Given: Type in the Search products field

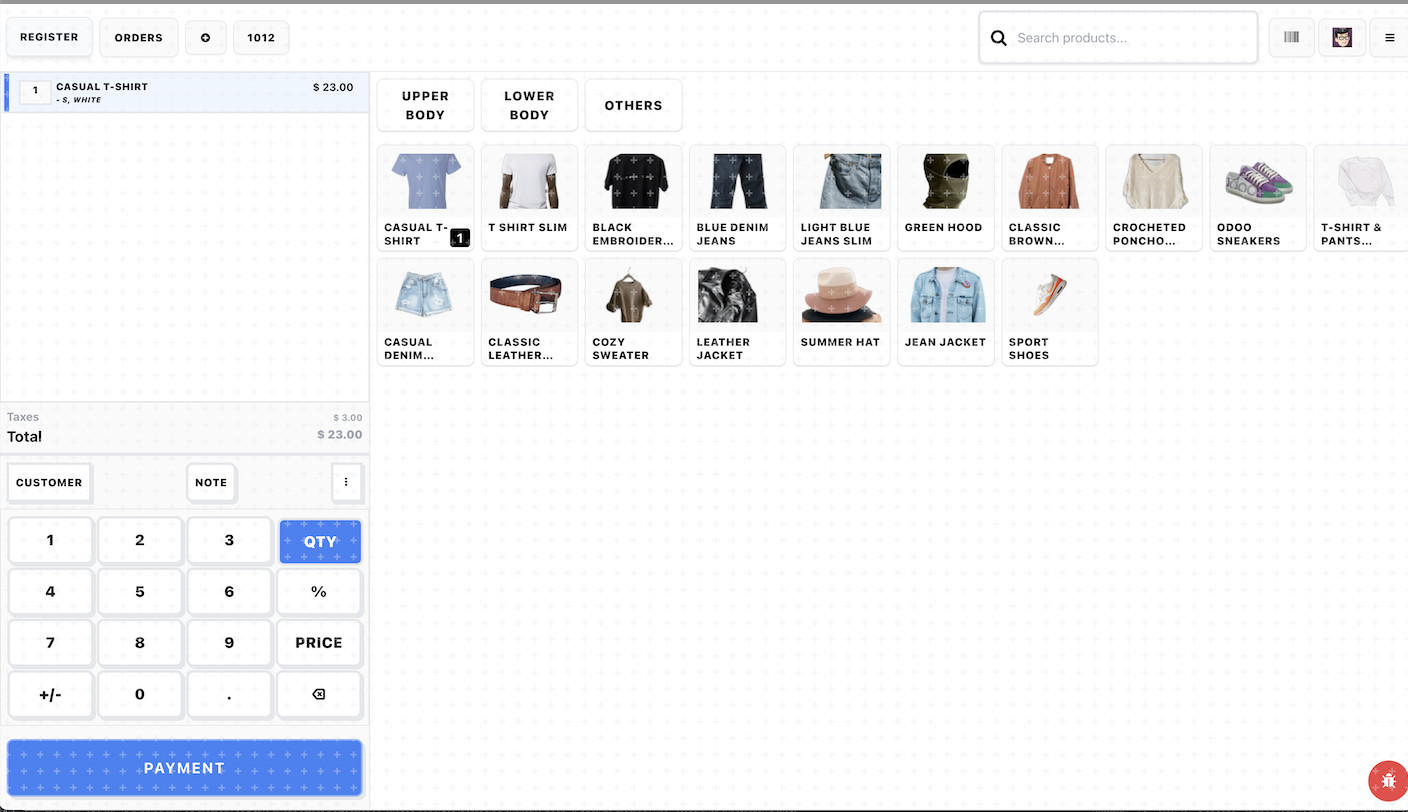Looking at the screenshot, I should tap(1130, 38).
